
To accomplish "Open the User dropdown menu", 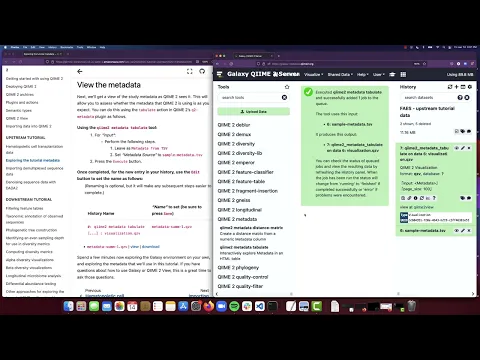I will coord(378,74).
